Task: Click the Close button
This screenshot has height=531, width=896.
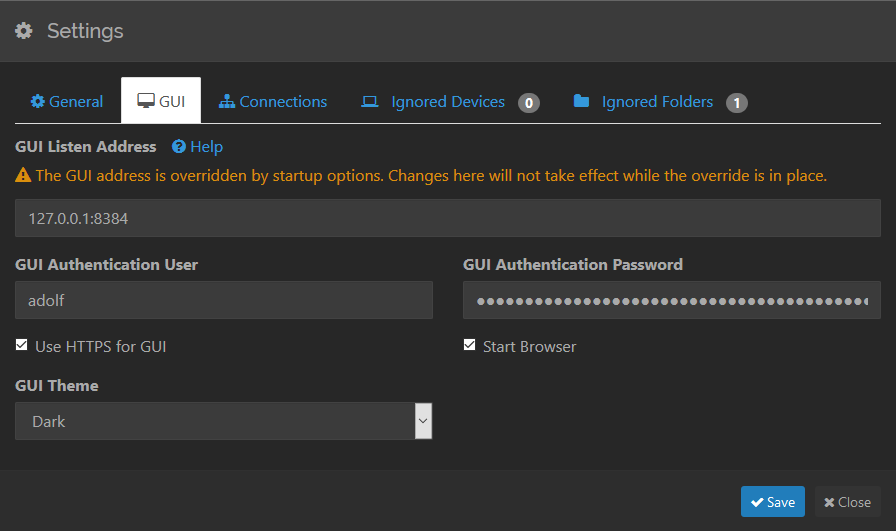Action: tap(847, 501)
